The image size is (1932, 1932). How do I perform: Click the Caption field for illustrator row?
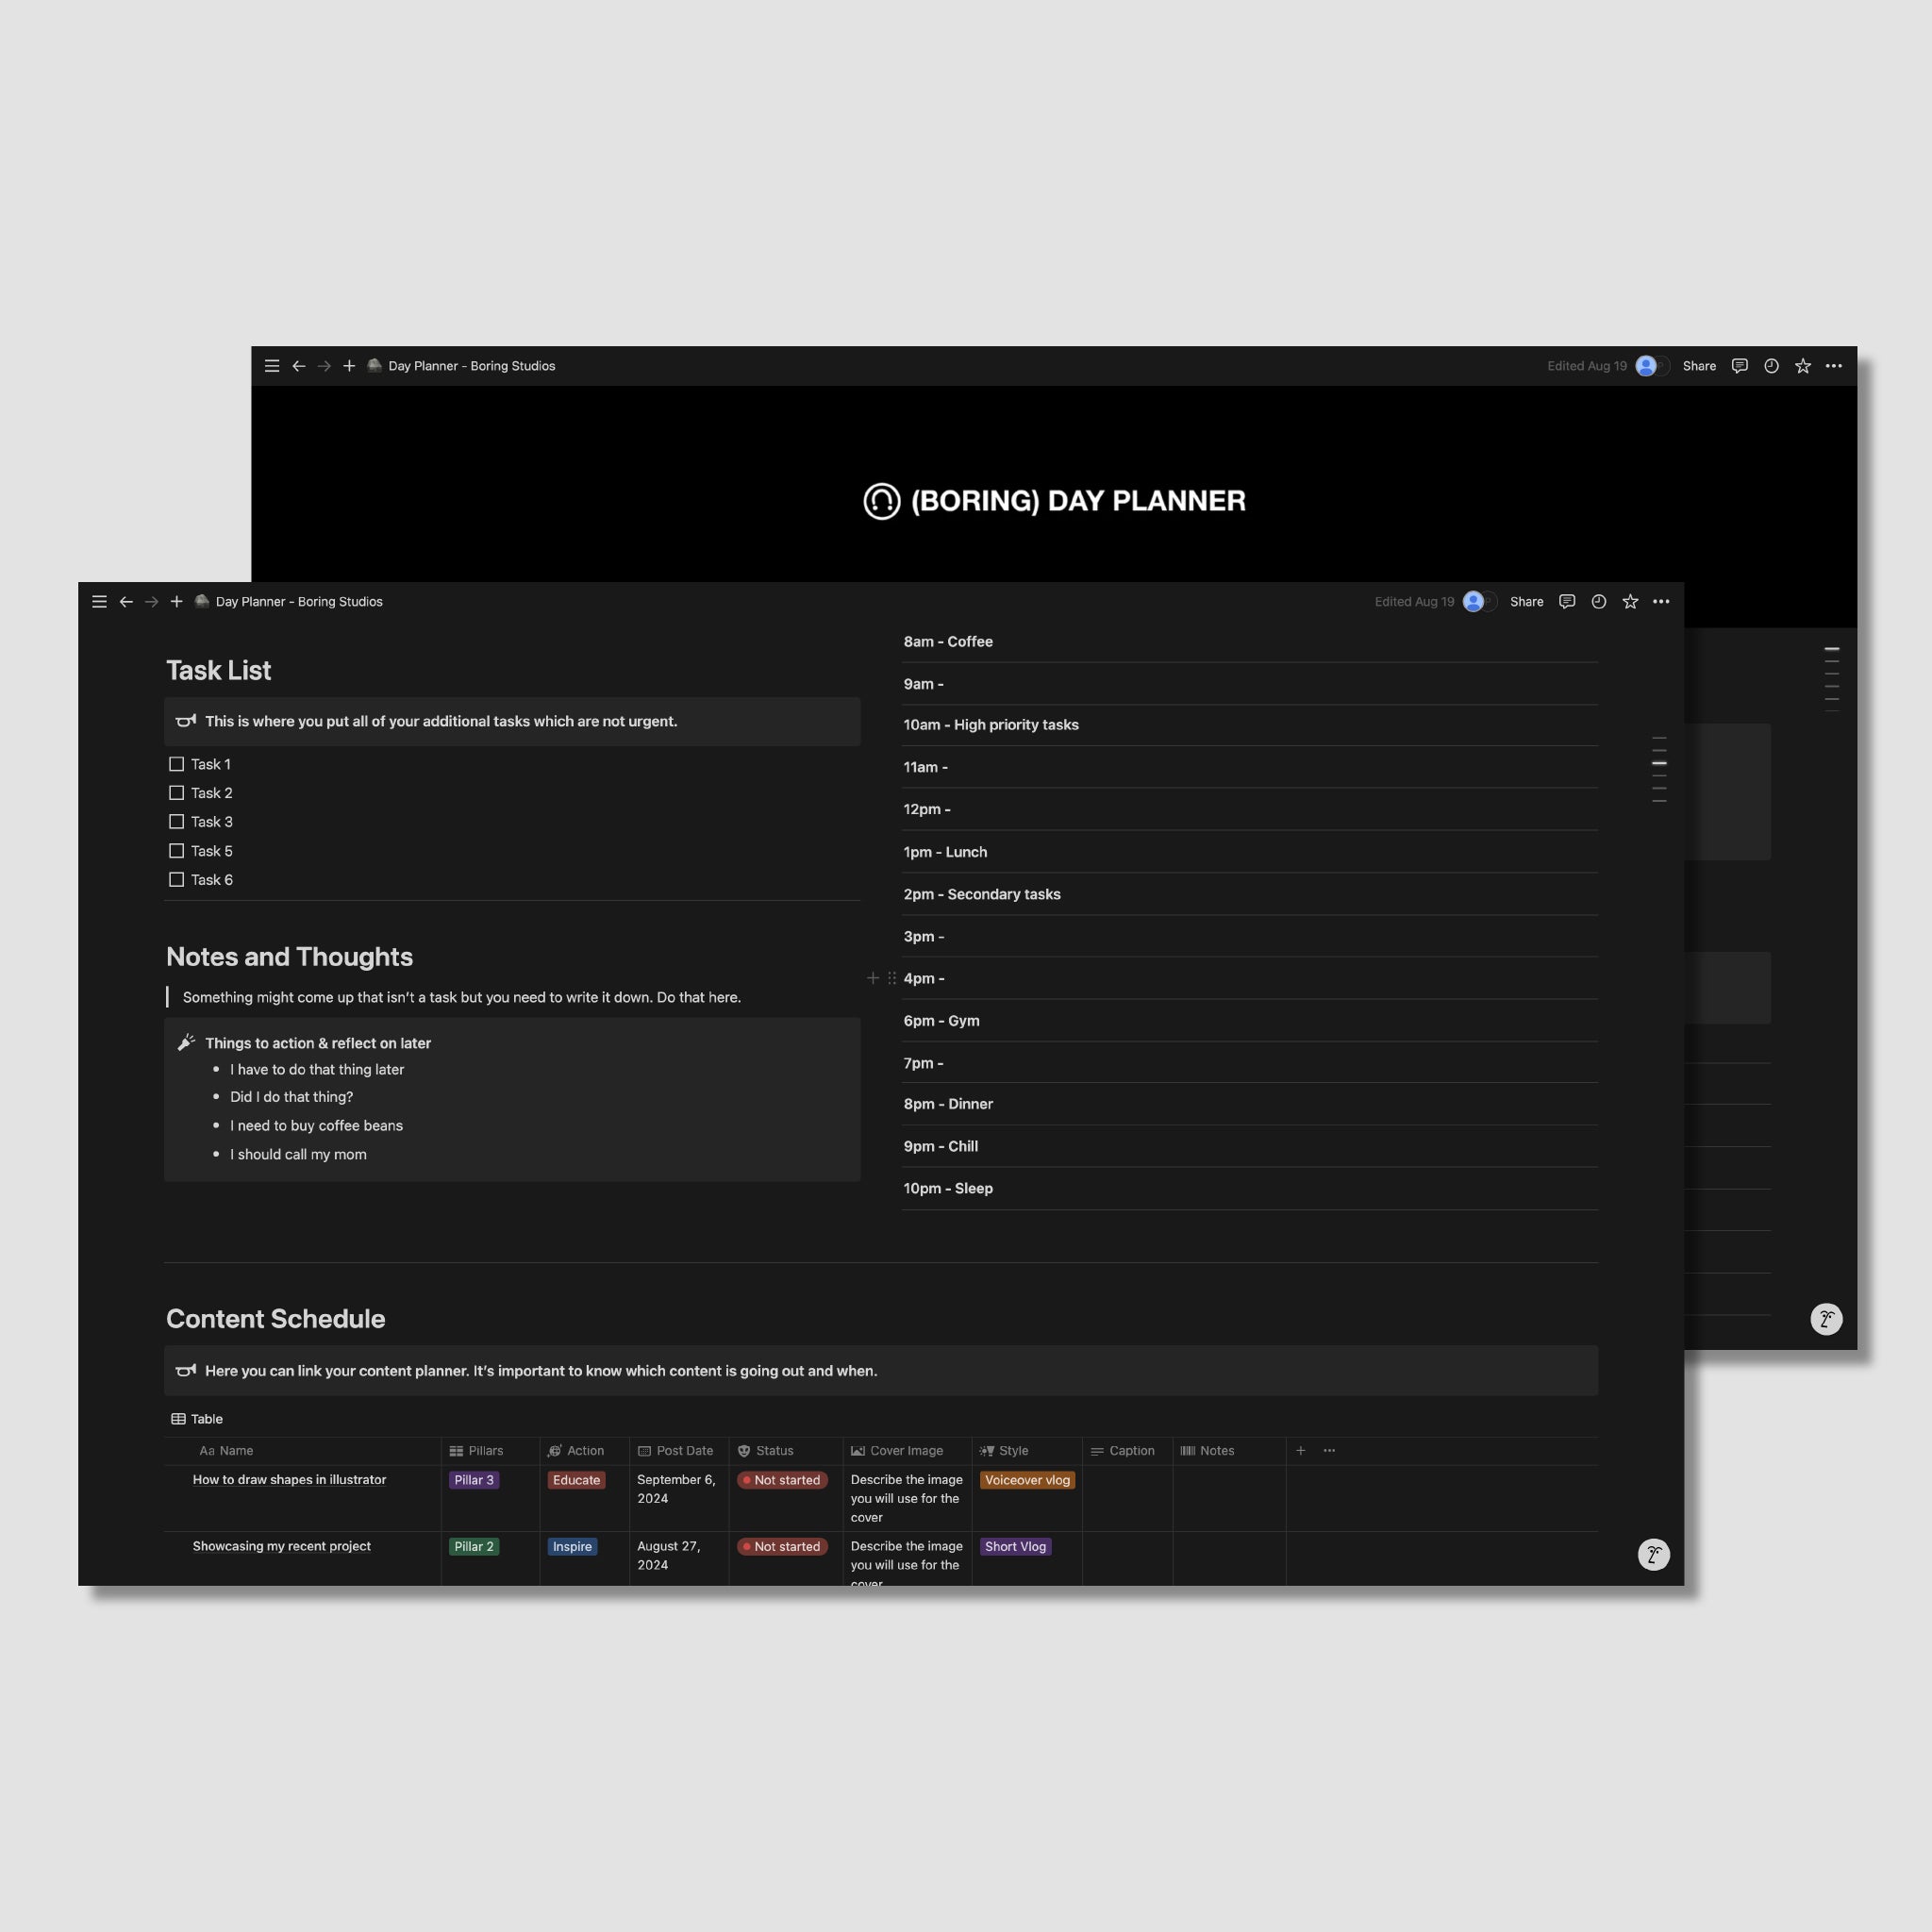(x=1128, y=1498)
